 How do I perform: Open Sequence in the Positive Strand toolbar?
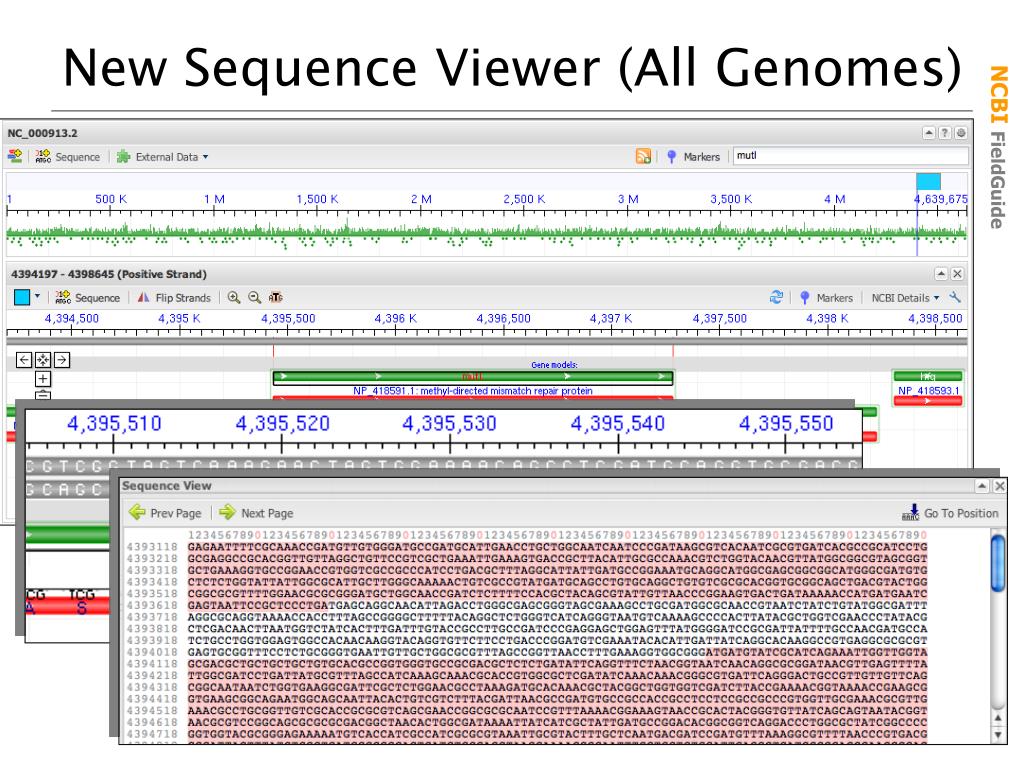pos(88,298)
